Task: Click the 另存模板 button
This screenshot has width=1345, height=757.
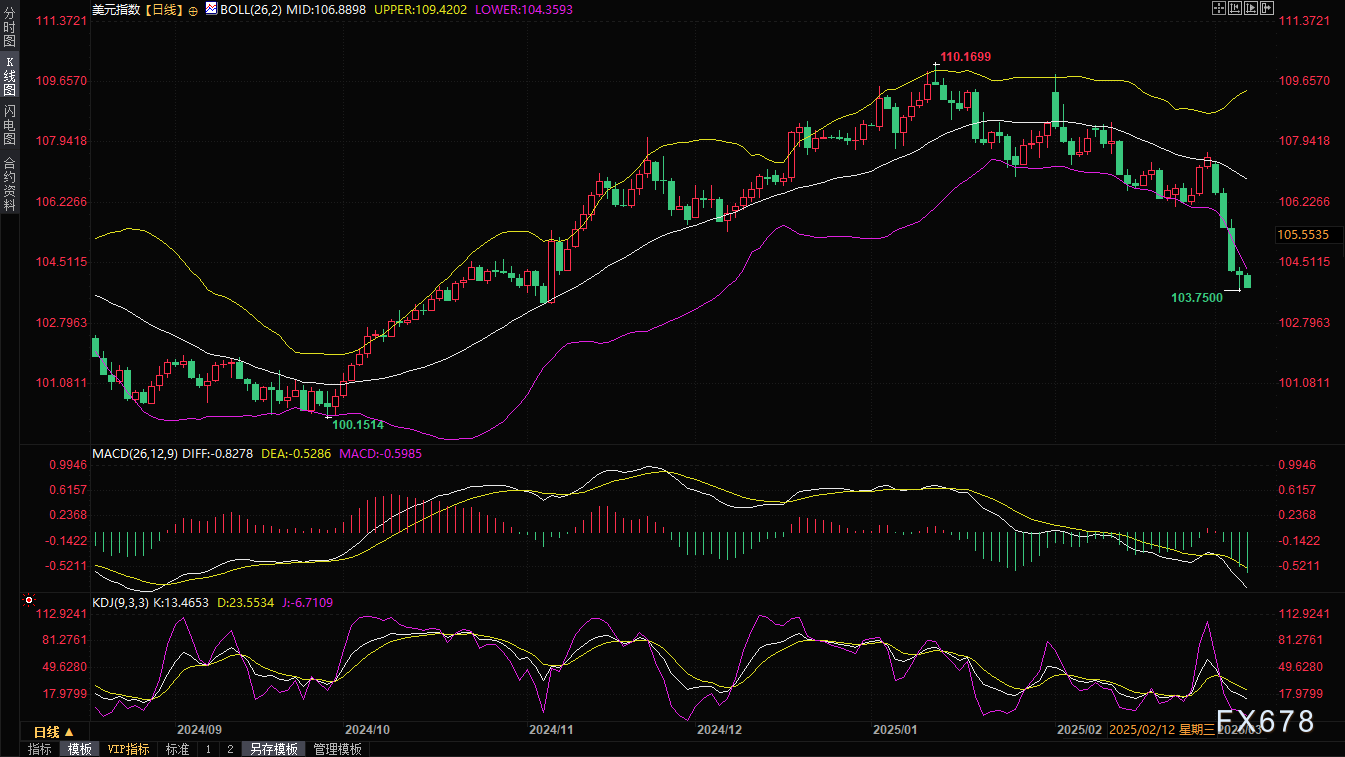Action: pos(274,749)
